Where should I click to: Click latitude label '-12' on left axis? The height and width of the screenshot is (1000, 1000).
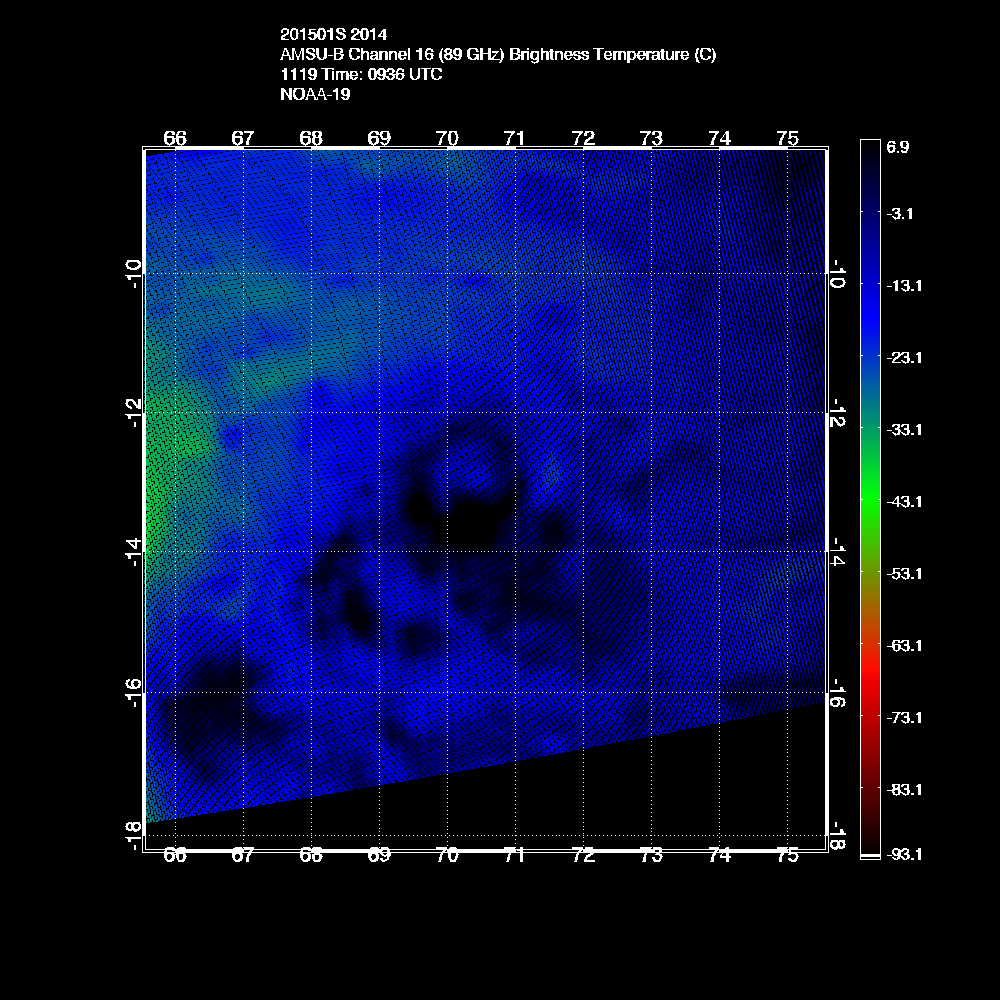[x=133, y=413]
